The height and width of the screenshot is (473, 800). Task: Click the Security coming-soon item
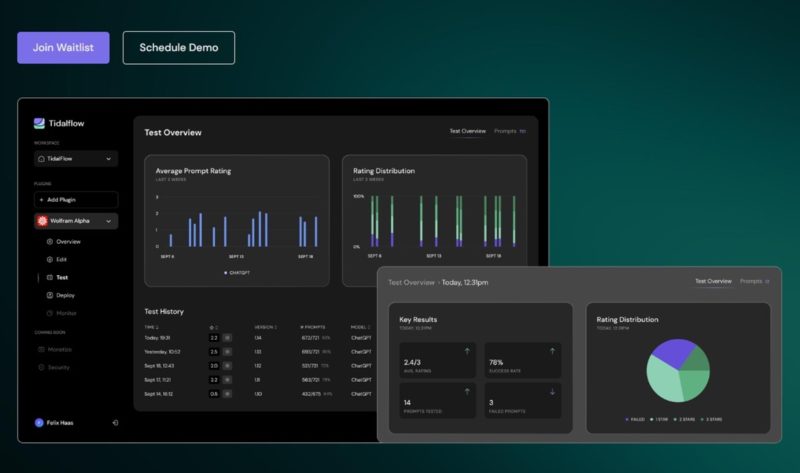click(54, 367)
